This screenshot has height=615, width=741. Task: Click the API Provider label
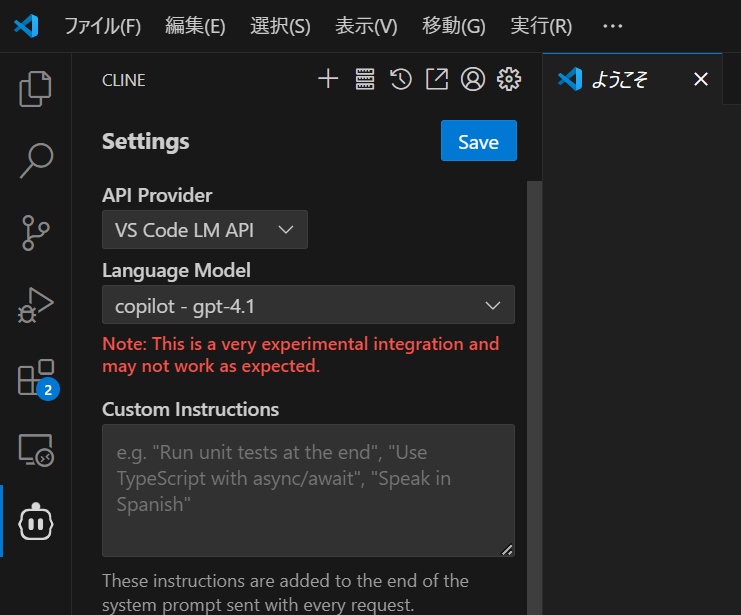pyautogui.click(x=157, y=195)
